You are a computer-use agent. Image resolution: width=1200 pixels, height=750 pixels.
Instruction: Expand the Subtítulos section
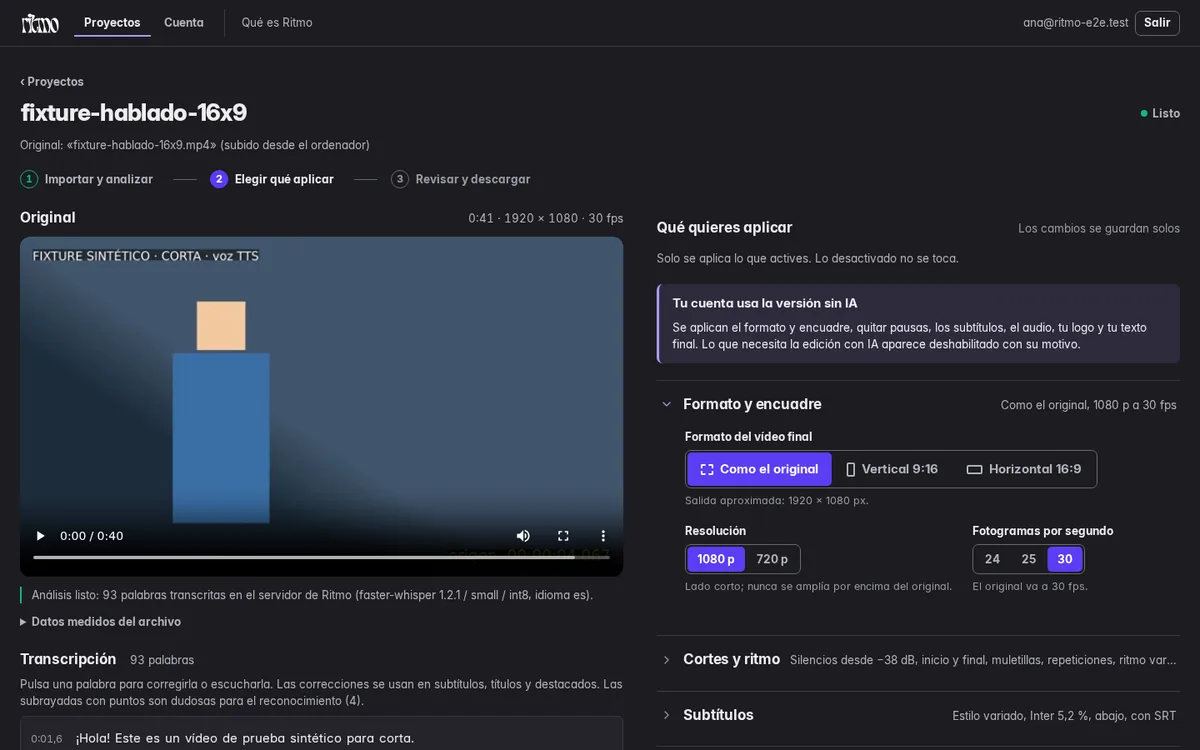918,715
